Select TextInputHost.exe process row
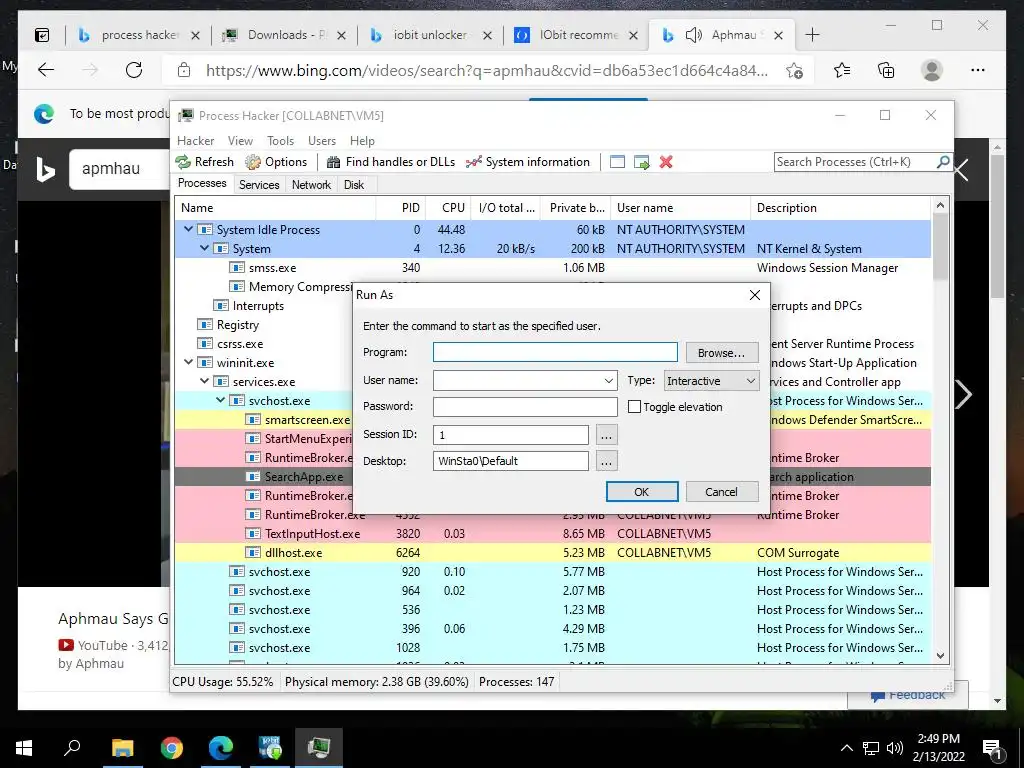The width and height of the screenshot is (1024, 768). tap(552, 534)
